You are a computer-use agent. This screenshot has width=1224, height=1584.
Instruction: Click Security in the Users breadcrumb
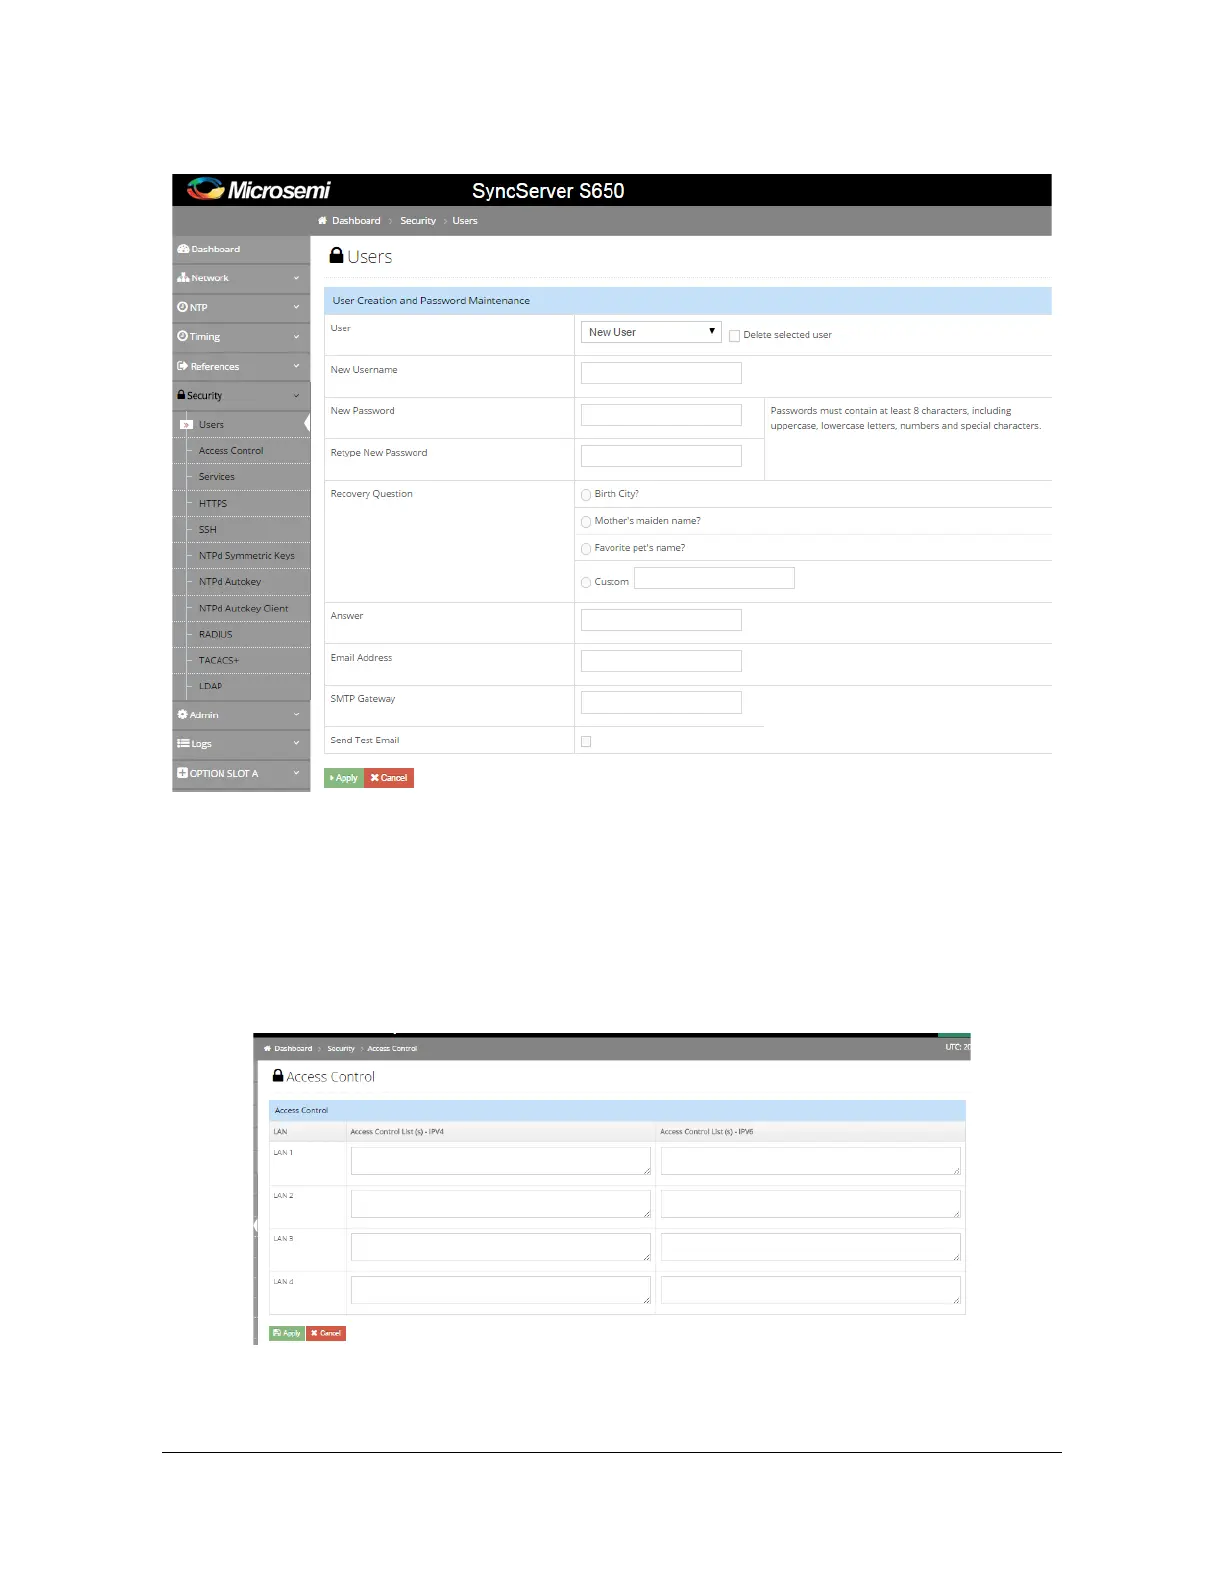418,221
